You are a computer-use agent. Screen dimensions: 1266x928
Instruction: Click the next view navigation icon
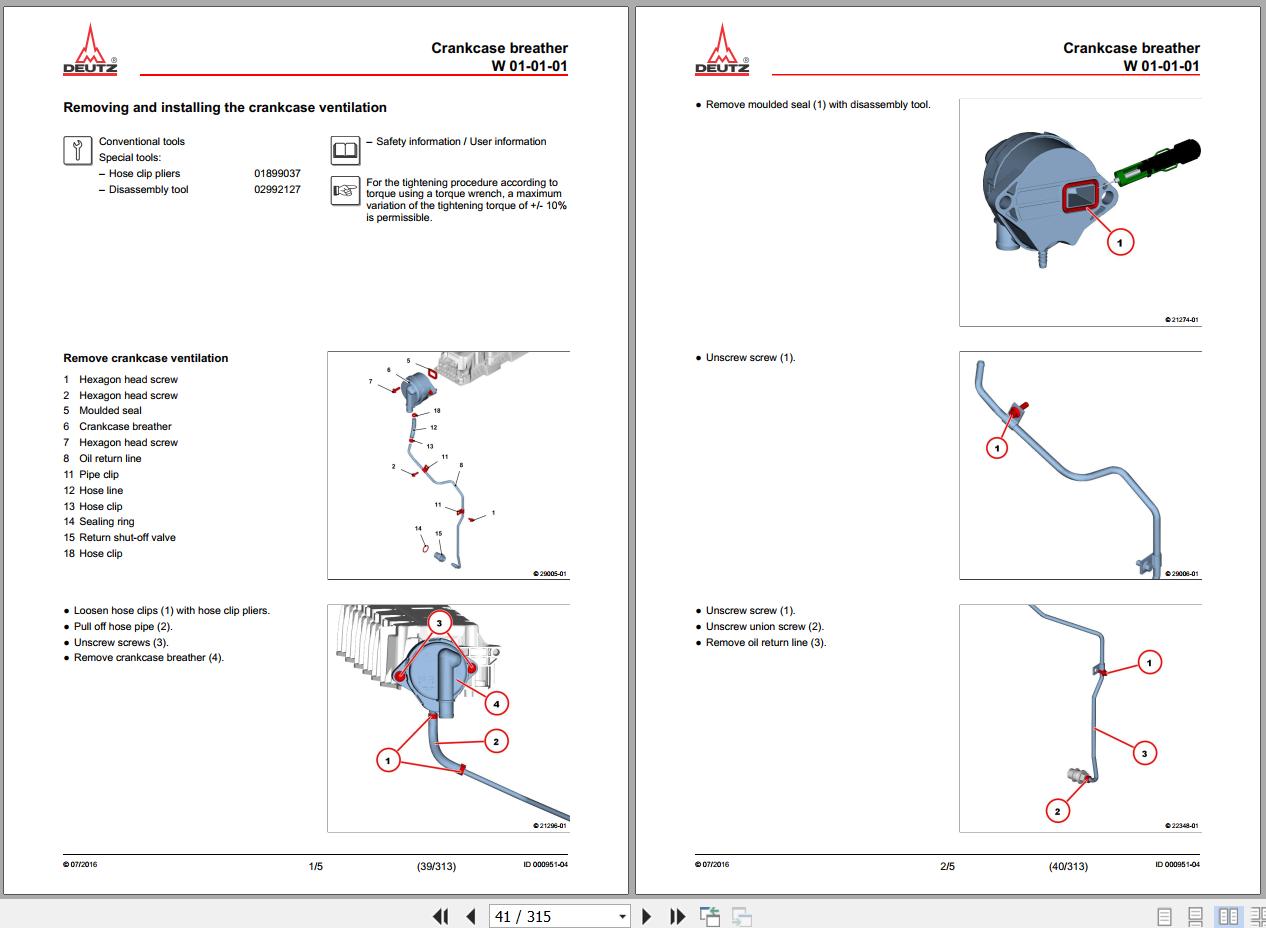pos(742,916)
